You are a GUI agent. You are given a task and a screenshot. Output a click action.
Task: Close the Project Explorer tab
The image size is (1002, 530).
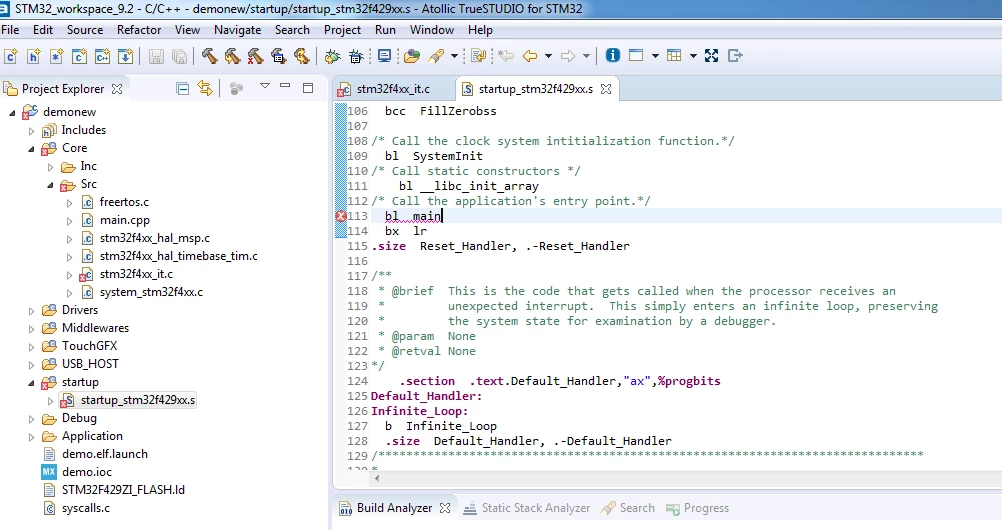coord(117,89)
